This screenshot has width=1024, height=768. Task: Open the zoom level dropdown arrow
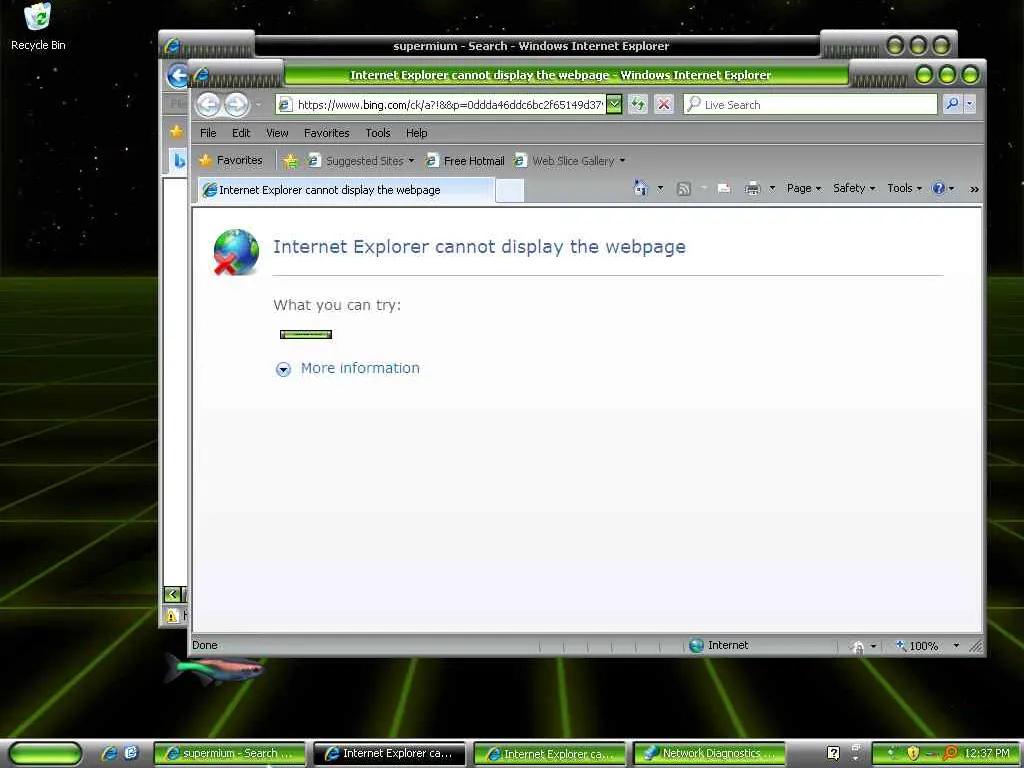click(x=956, y=645)
